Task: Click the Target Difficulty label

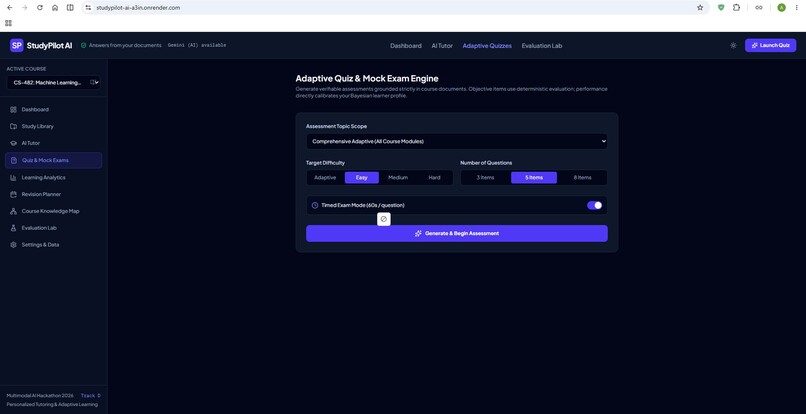Action: [325, 163]
